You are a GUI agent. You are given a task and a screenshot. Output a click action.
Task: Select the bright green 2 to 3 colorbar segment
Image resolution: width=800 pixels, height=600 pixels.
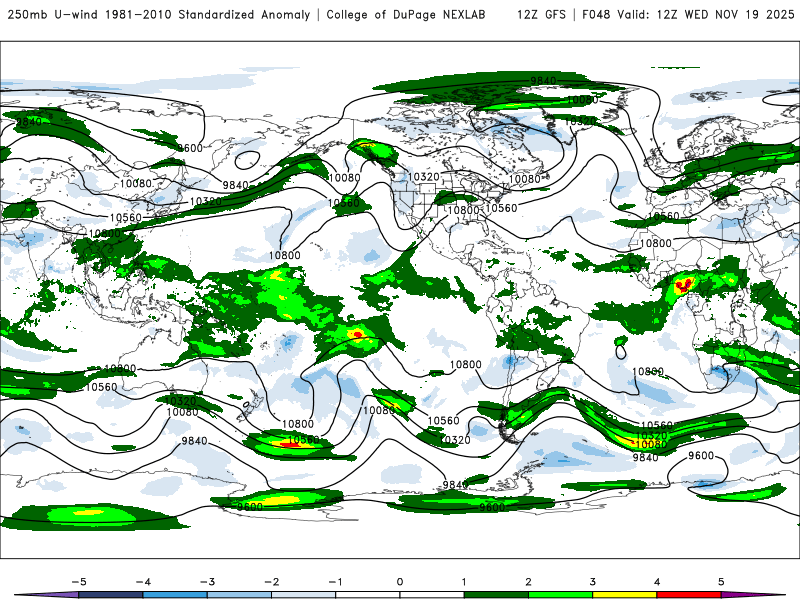coord(560,595)
